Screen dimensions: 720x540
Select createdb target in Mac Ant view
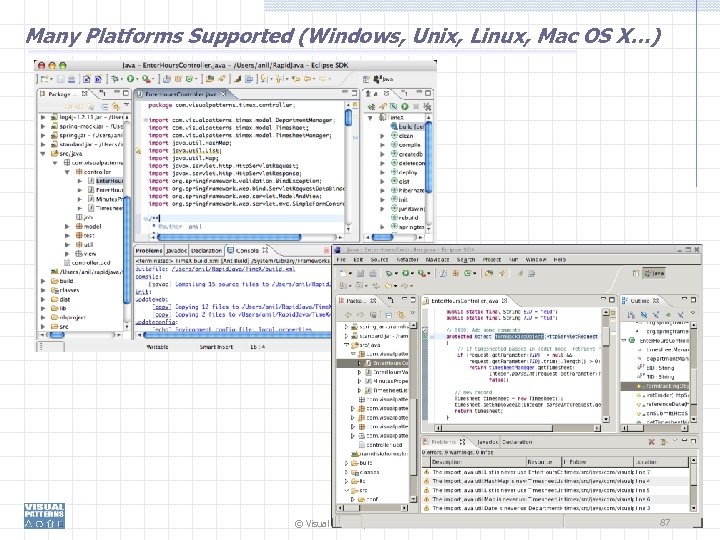coord(407,154)
